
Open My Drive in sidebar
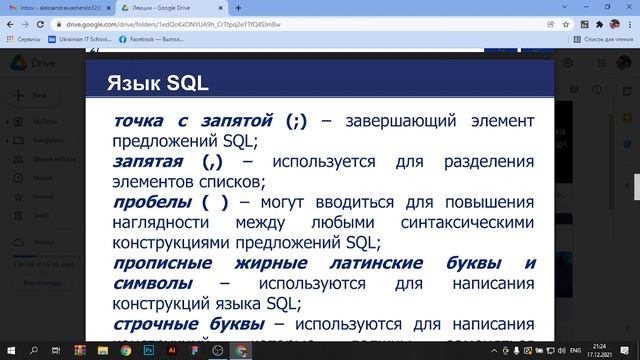tap(44, 122)
